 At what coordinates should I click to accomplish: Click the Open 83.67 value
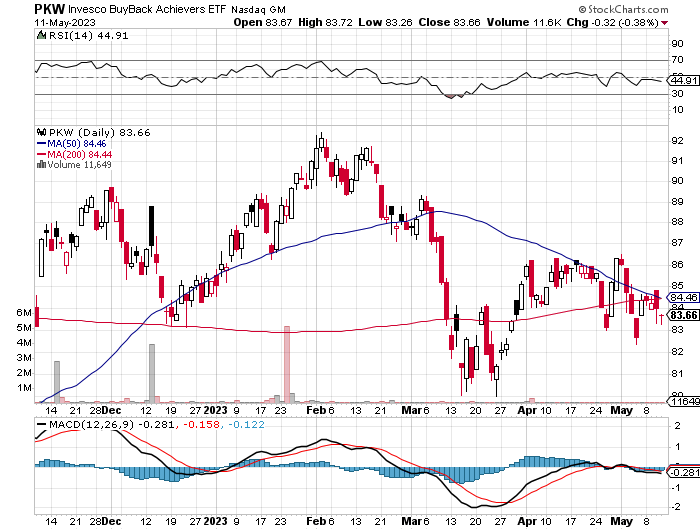click(262, 22)
